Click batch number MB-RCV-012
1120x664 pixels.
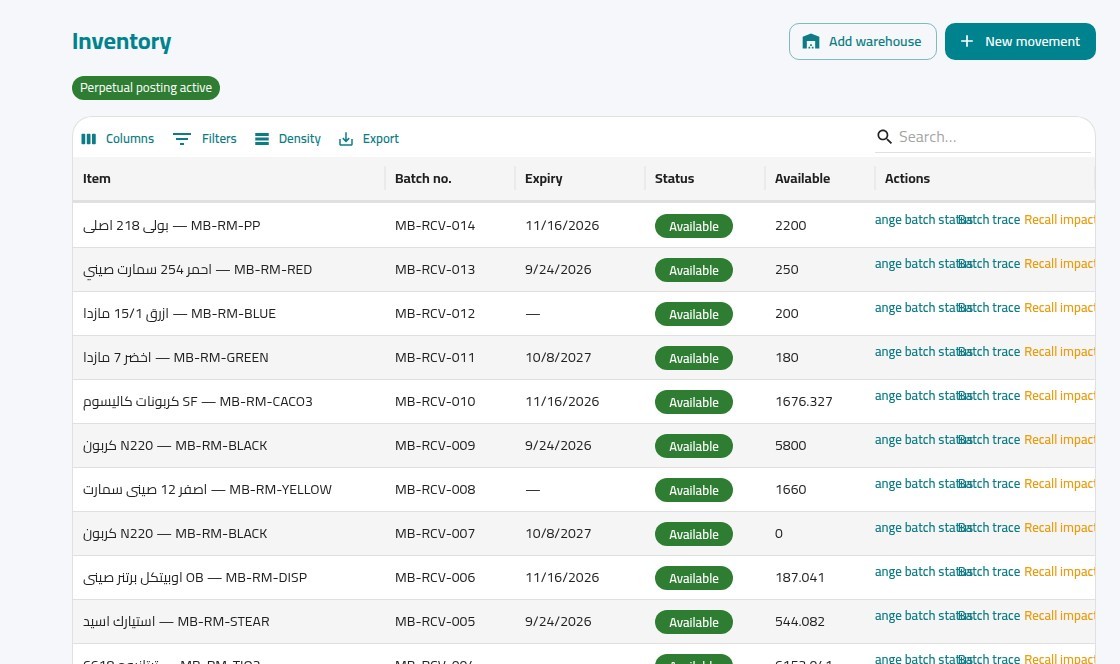tap(435, 313)
